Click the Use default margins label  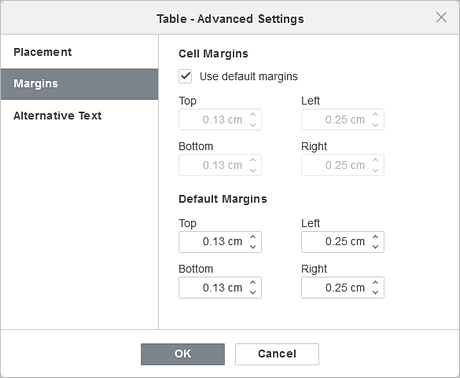[249, 76]
